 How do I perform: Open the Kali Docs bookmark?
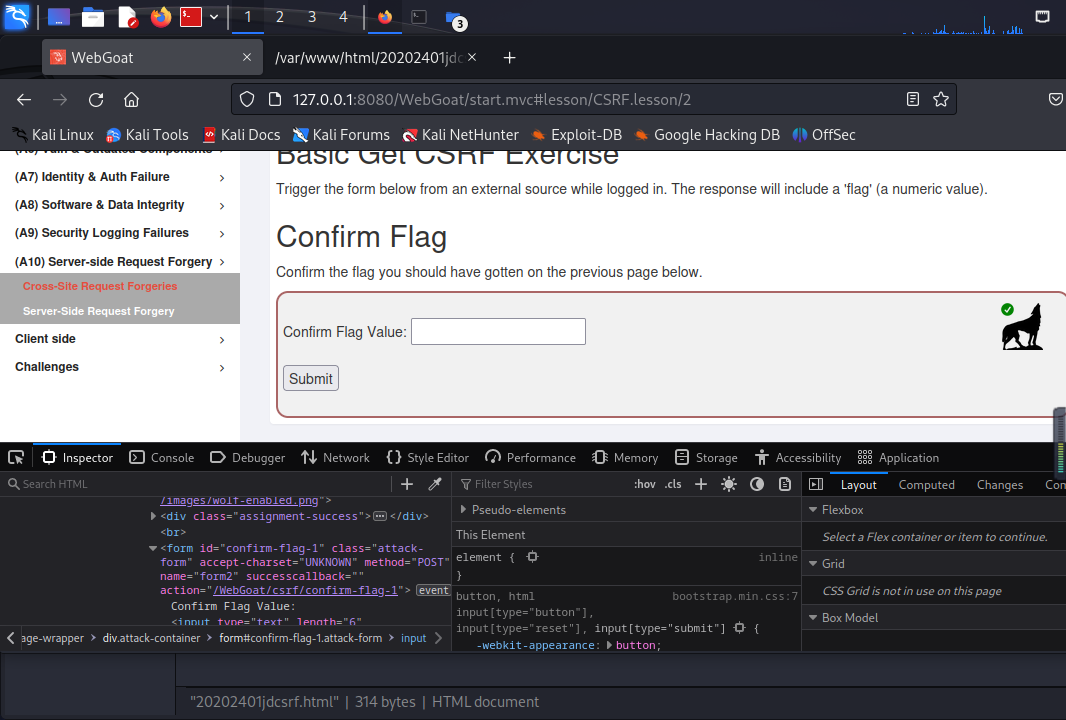[241, 135]
